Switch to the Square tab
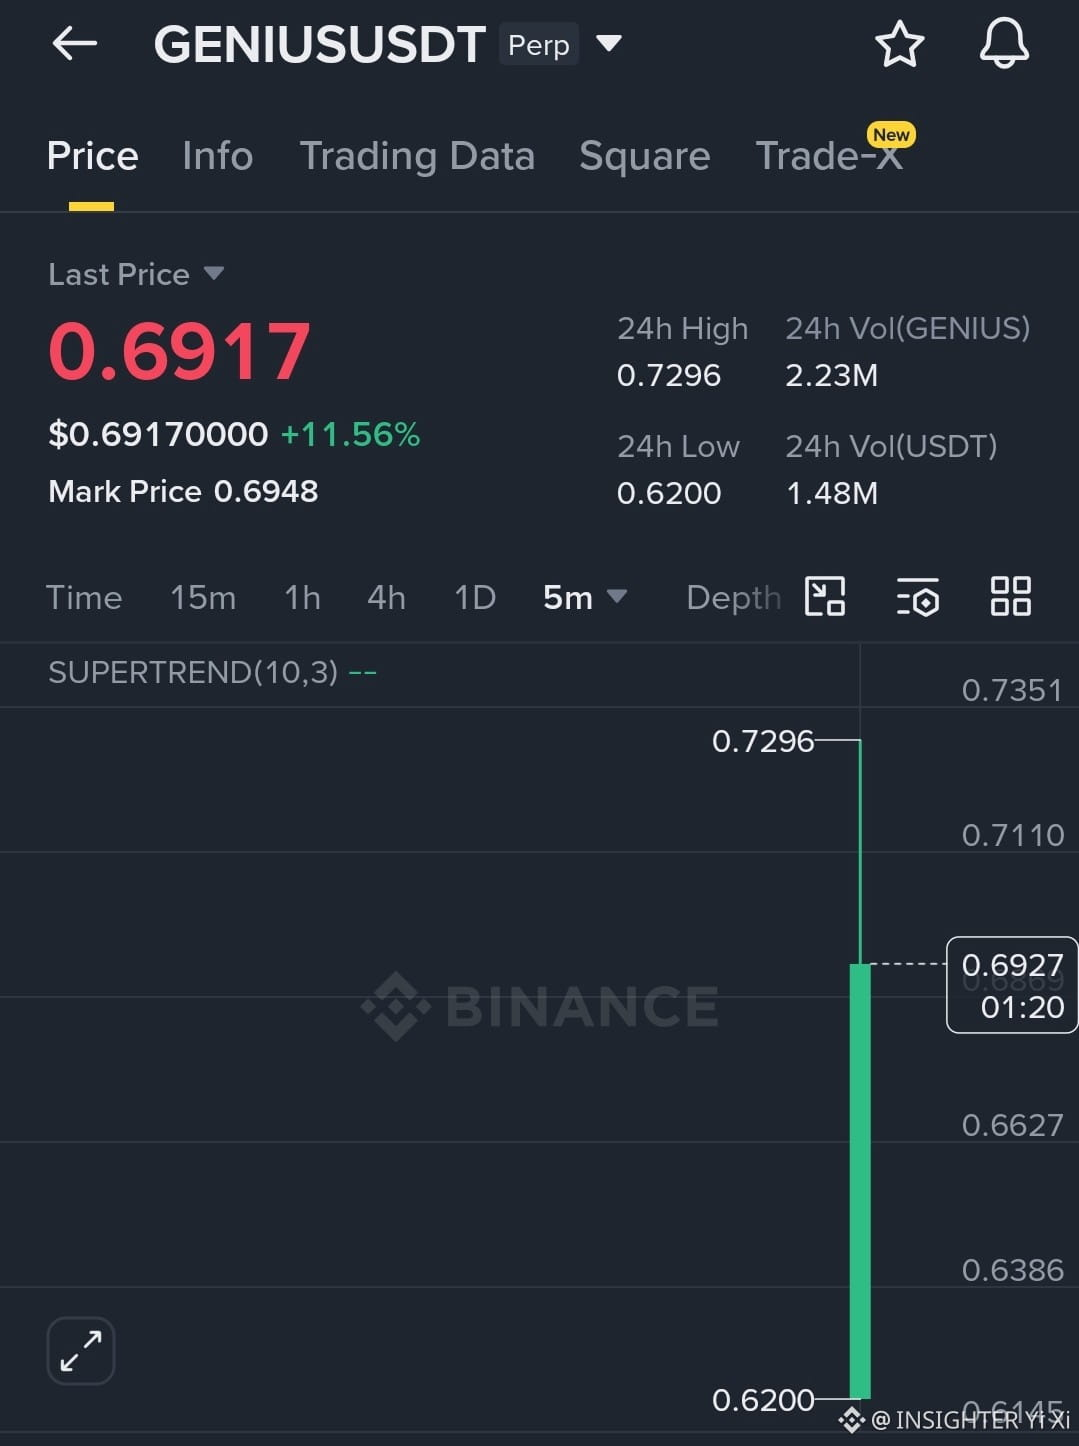Image resolution: width=1079 pixels, height=1446 pixels. coord(644,156)
